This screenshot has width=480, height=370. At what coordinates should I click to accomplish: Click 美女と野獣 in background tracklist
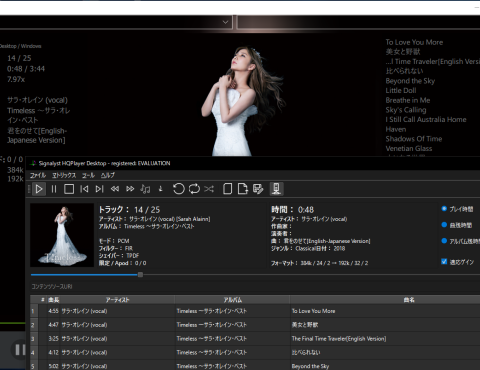pyautogui.click(x=403, y=52)
